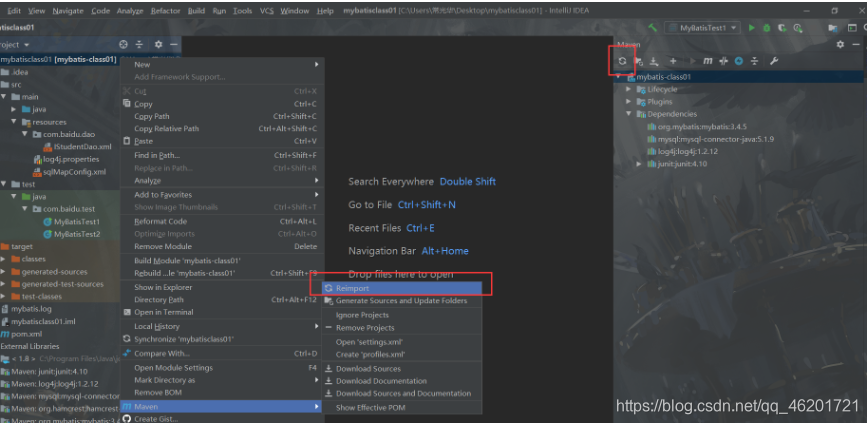The width and height of the screenshot is (868, 425).
Task: Collapse com.baidu.dao package
Action: coord(24,134)
